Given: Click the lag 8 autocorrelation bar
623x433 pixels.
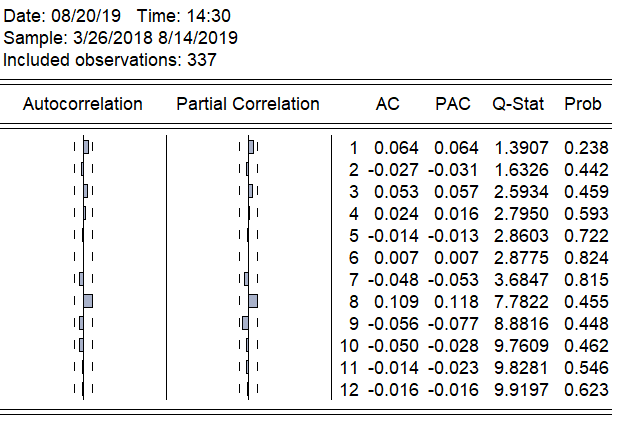Looking at the screenshot, I should point(88,300).
